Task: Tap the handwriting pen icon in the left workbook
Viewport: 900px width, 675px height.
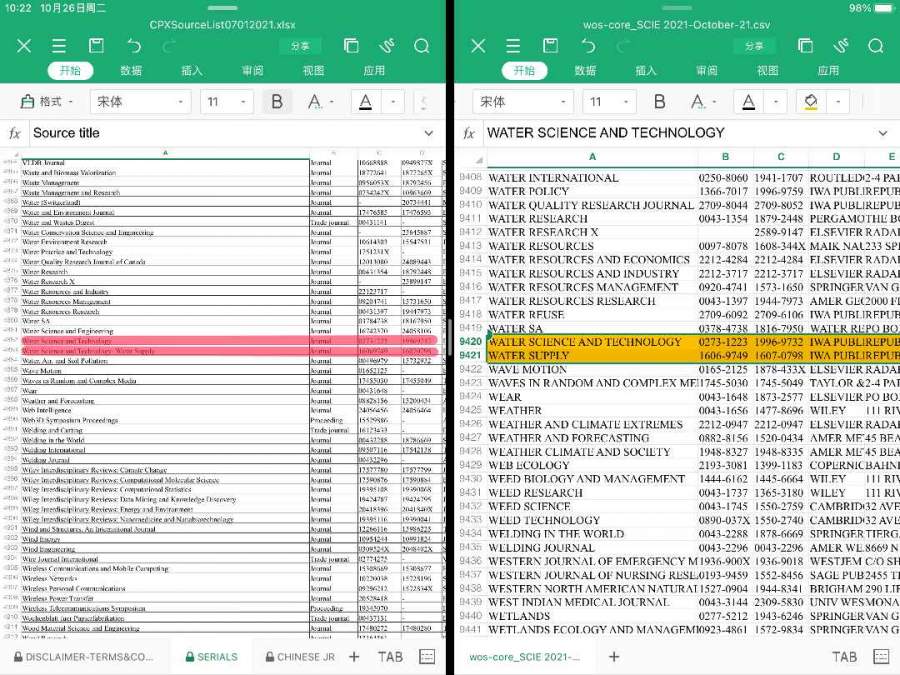Action: pyautogui.click(x=386, y=46)
